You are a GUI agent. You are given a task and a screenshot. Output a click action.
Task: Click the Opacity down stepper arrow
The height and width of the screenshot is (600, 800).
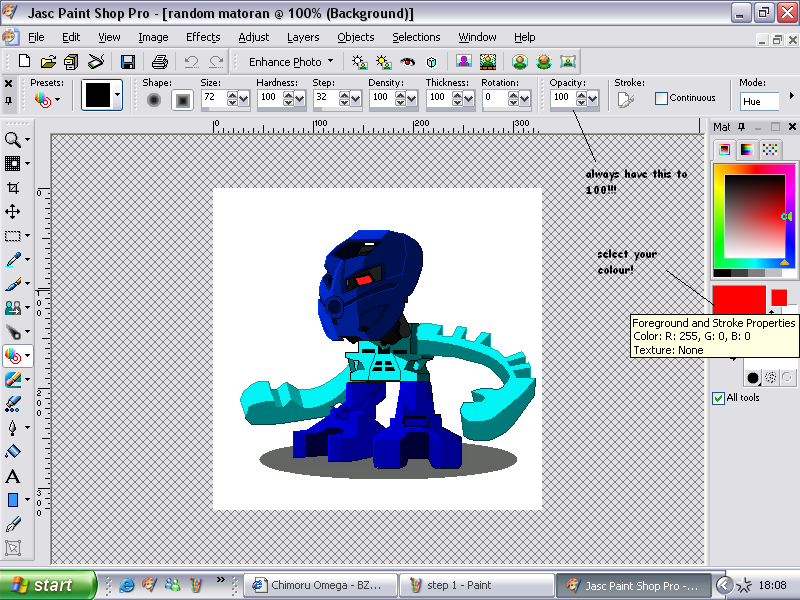pyautogui.click(x=582, y=102)
